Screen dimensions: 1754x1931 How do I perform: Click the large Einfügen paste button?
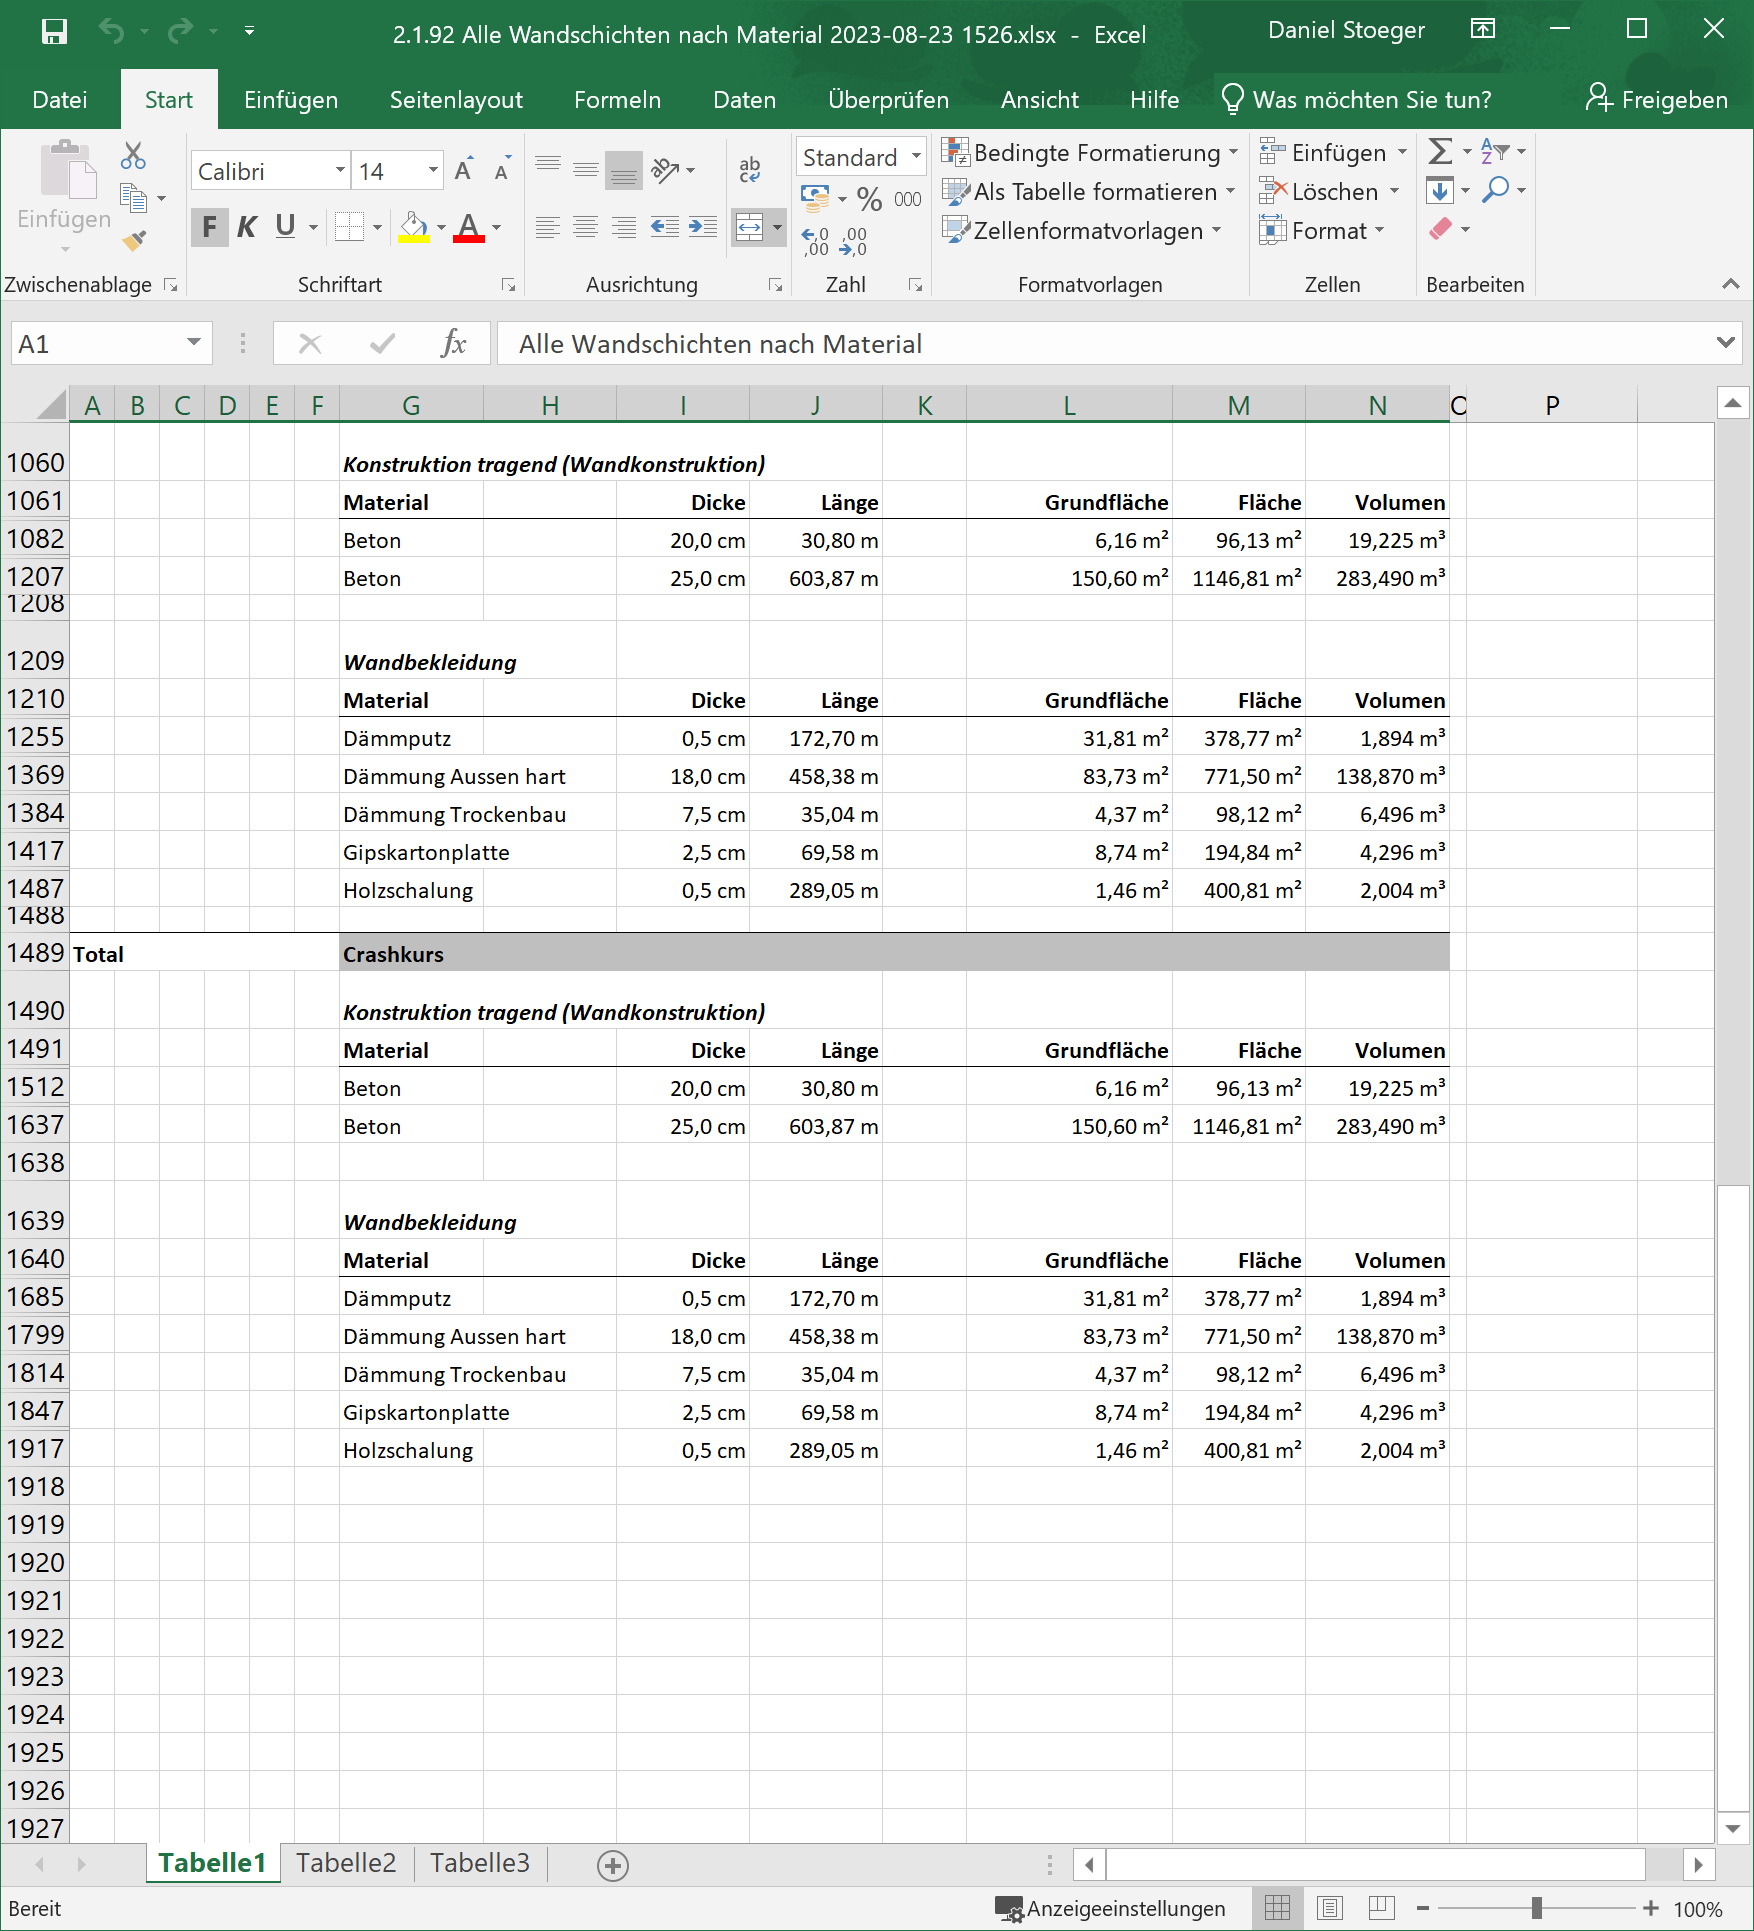click(x=64, y=185)
